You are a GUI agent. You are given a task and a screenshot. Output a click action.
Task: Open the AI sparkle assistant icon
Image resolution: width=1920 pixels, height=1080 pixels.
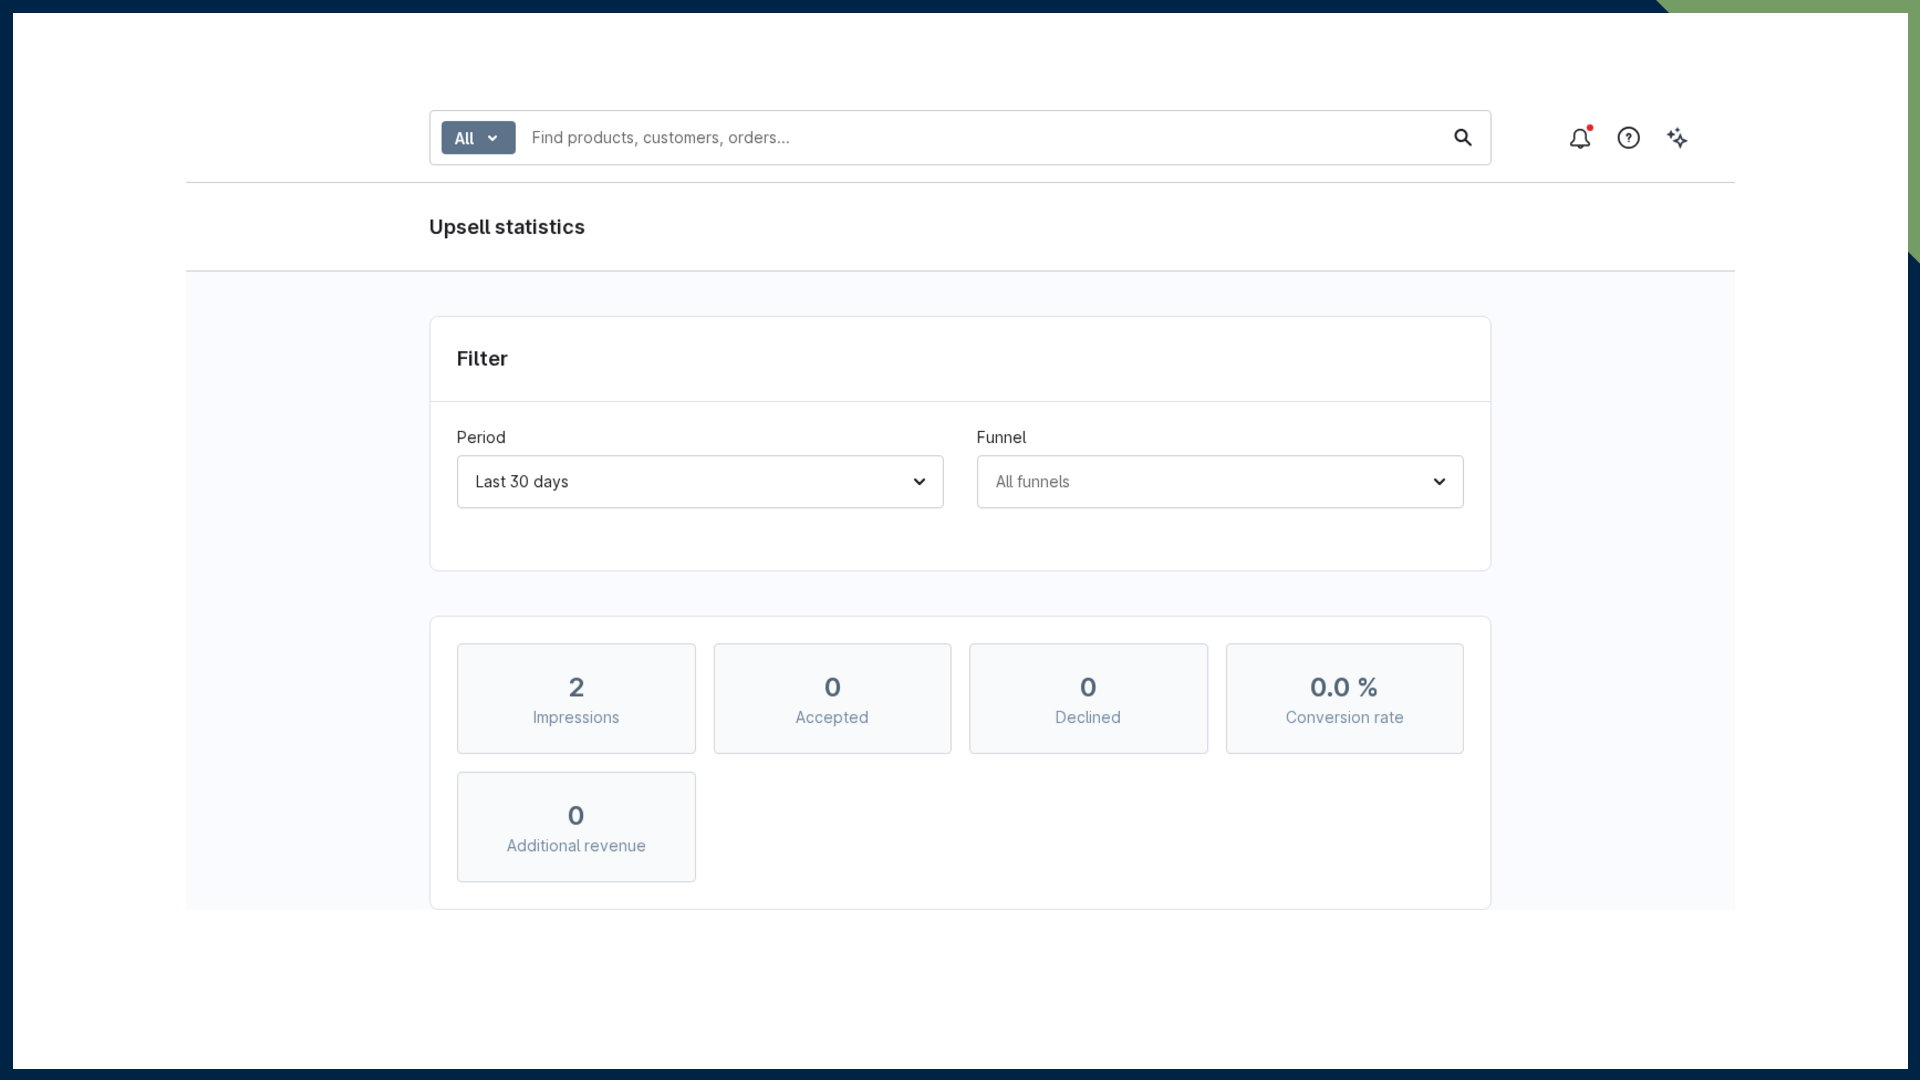coord(1677,138)
